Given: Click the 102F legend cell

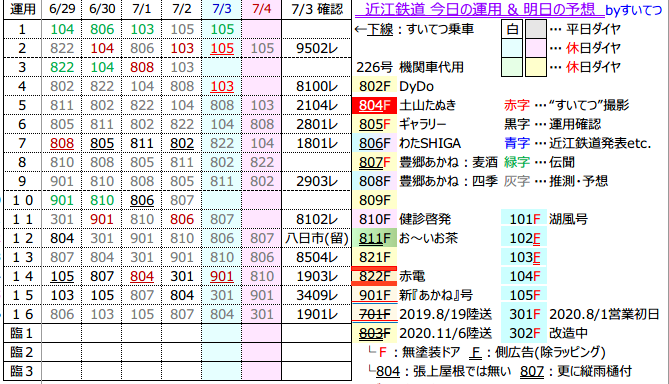Looking at the screenshot, I should [524, 238].
